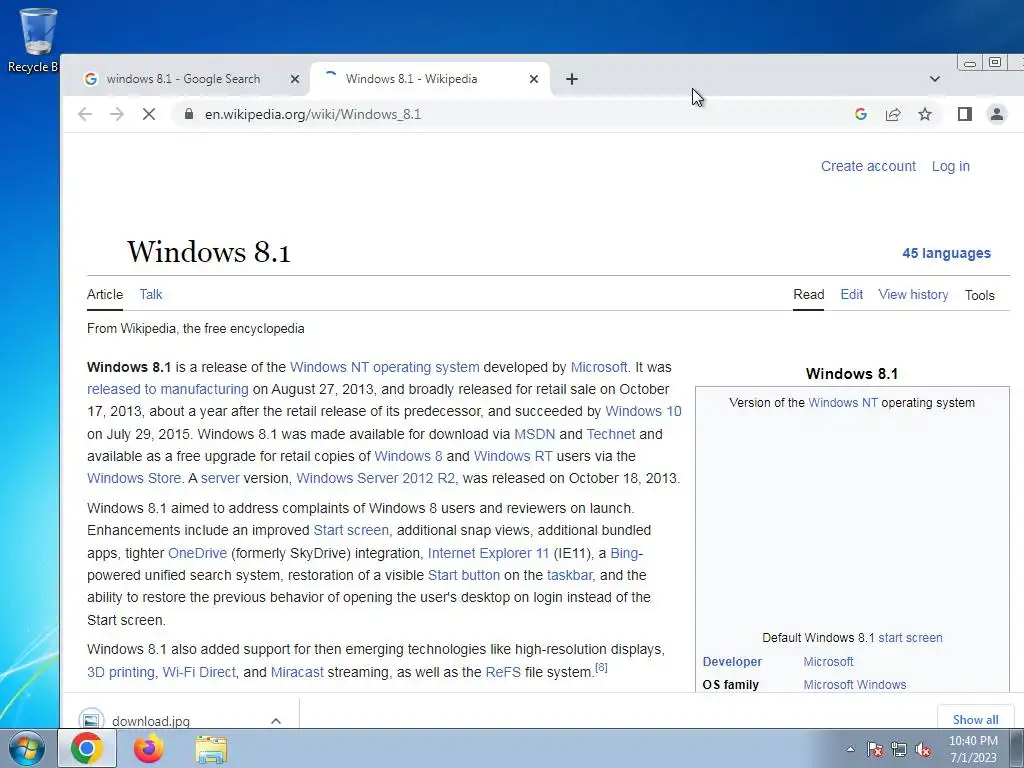This screenshot has height=768, width=1024.
Task: Launch Firefox from the taskbar
Action: point(148,748)
